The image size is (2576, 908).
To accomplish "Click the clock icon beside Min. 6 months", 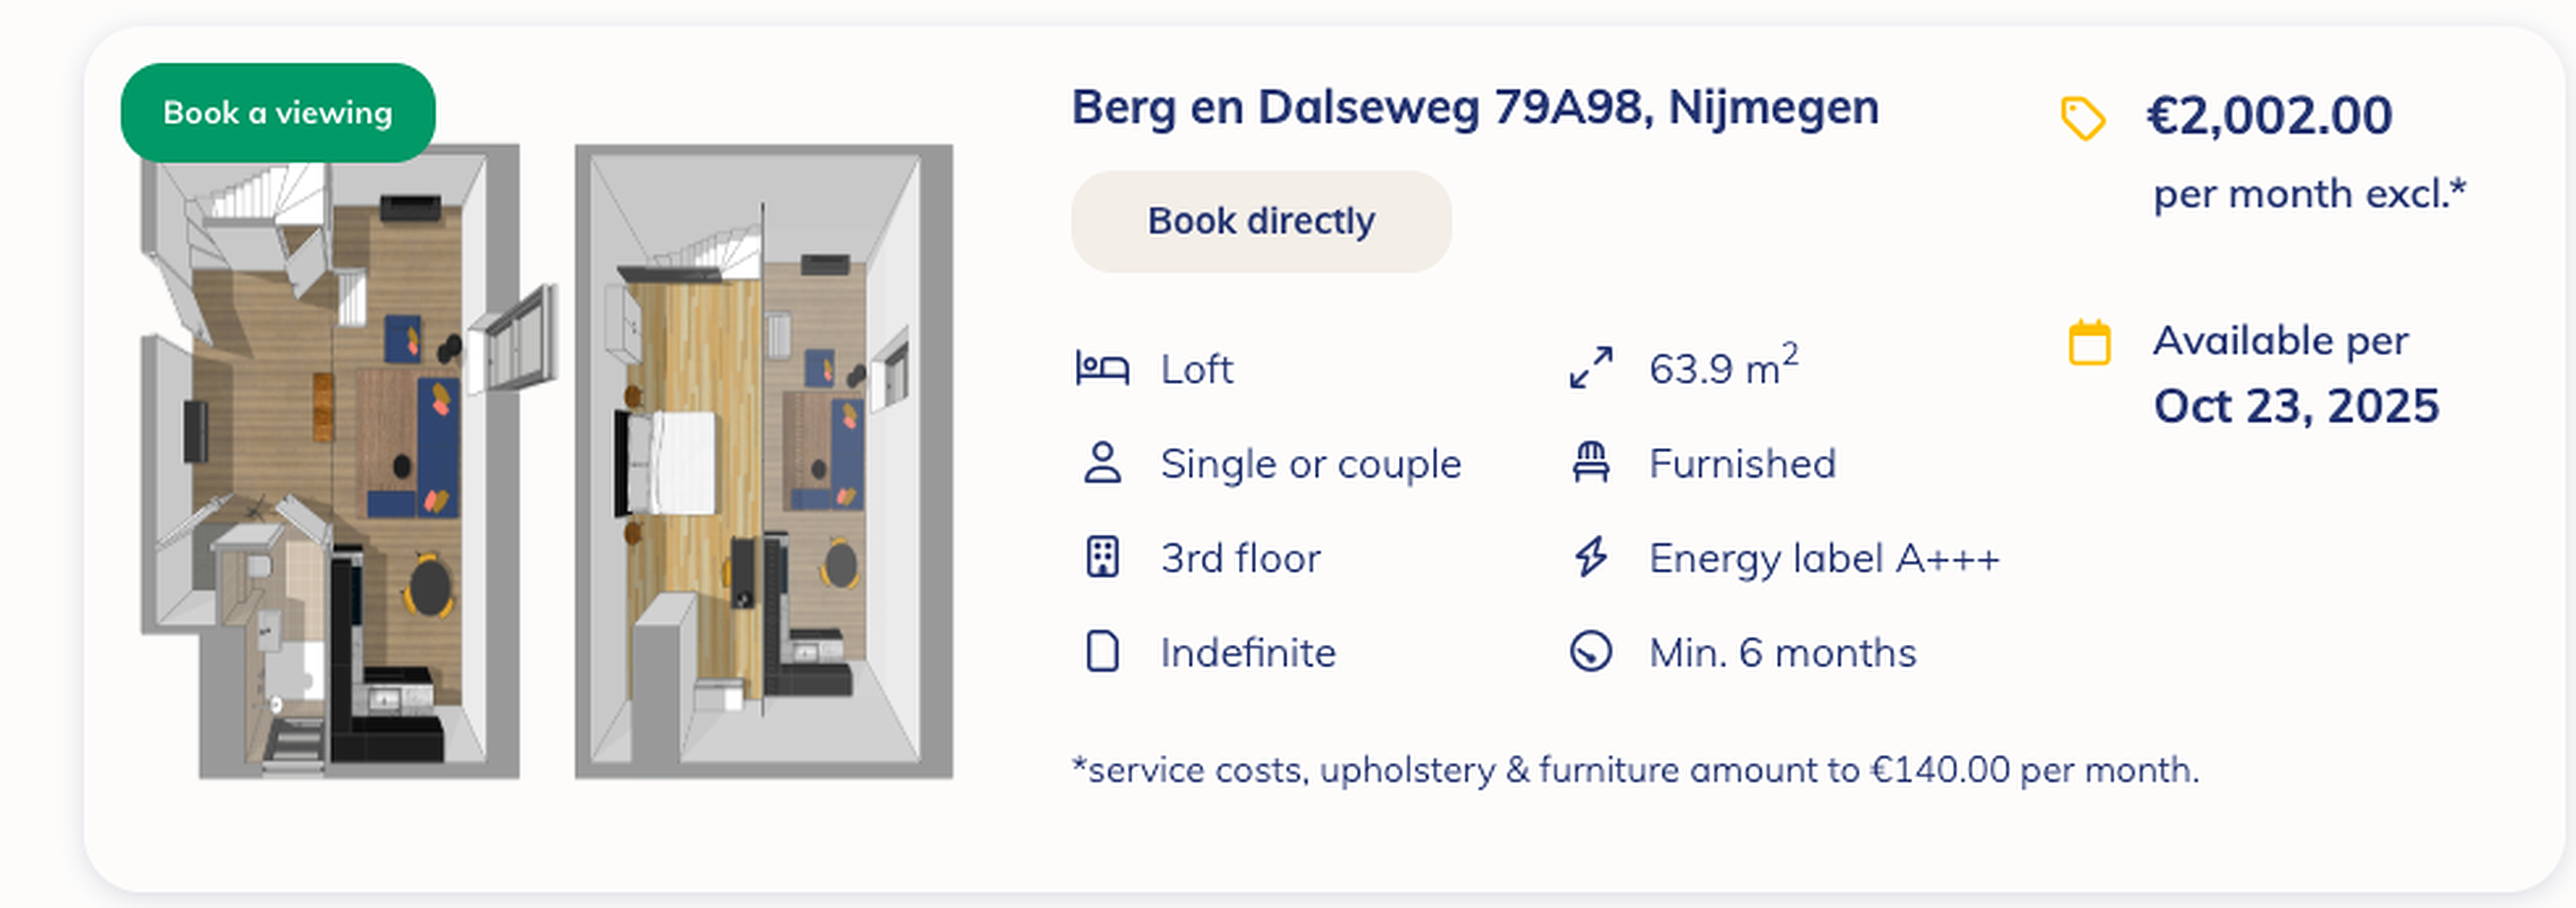I will coord(1590,652).
